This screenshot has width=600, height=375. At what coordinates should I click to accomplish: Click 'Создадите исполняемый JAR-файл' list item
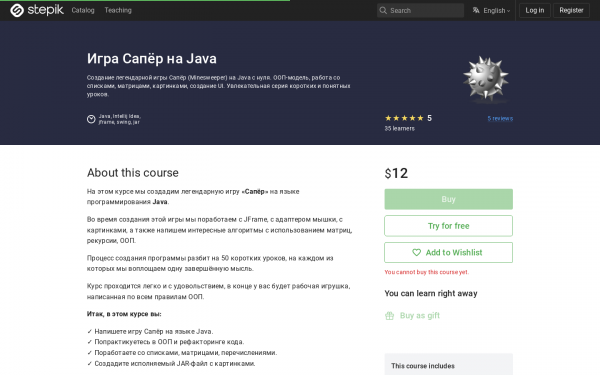click(171, 364)
